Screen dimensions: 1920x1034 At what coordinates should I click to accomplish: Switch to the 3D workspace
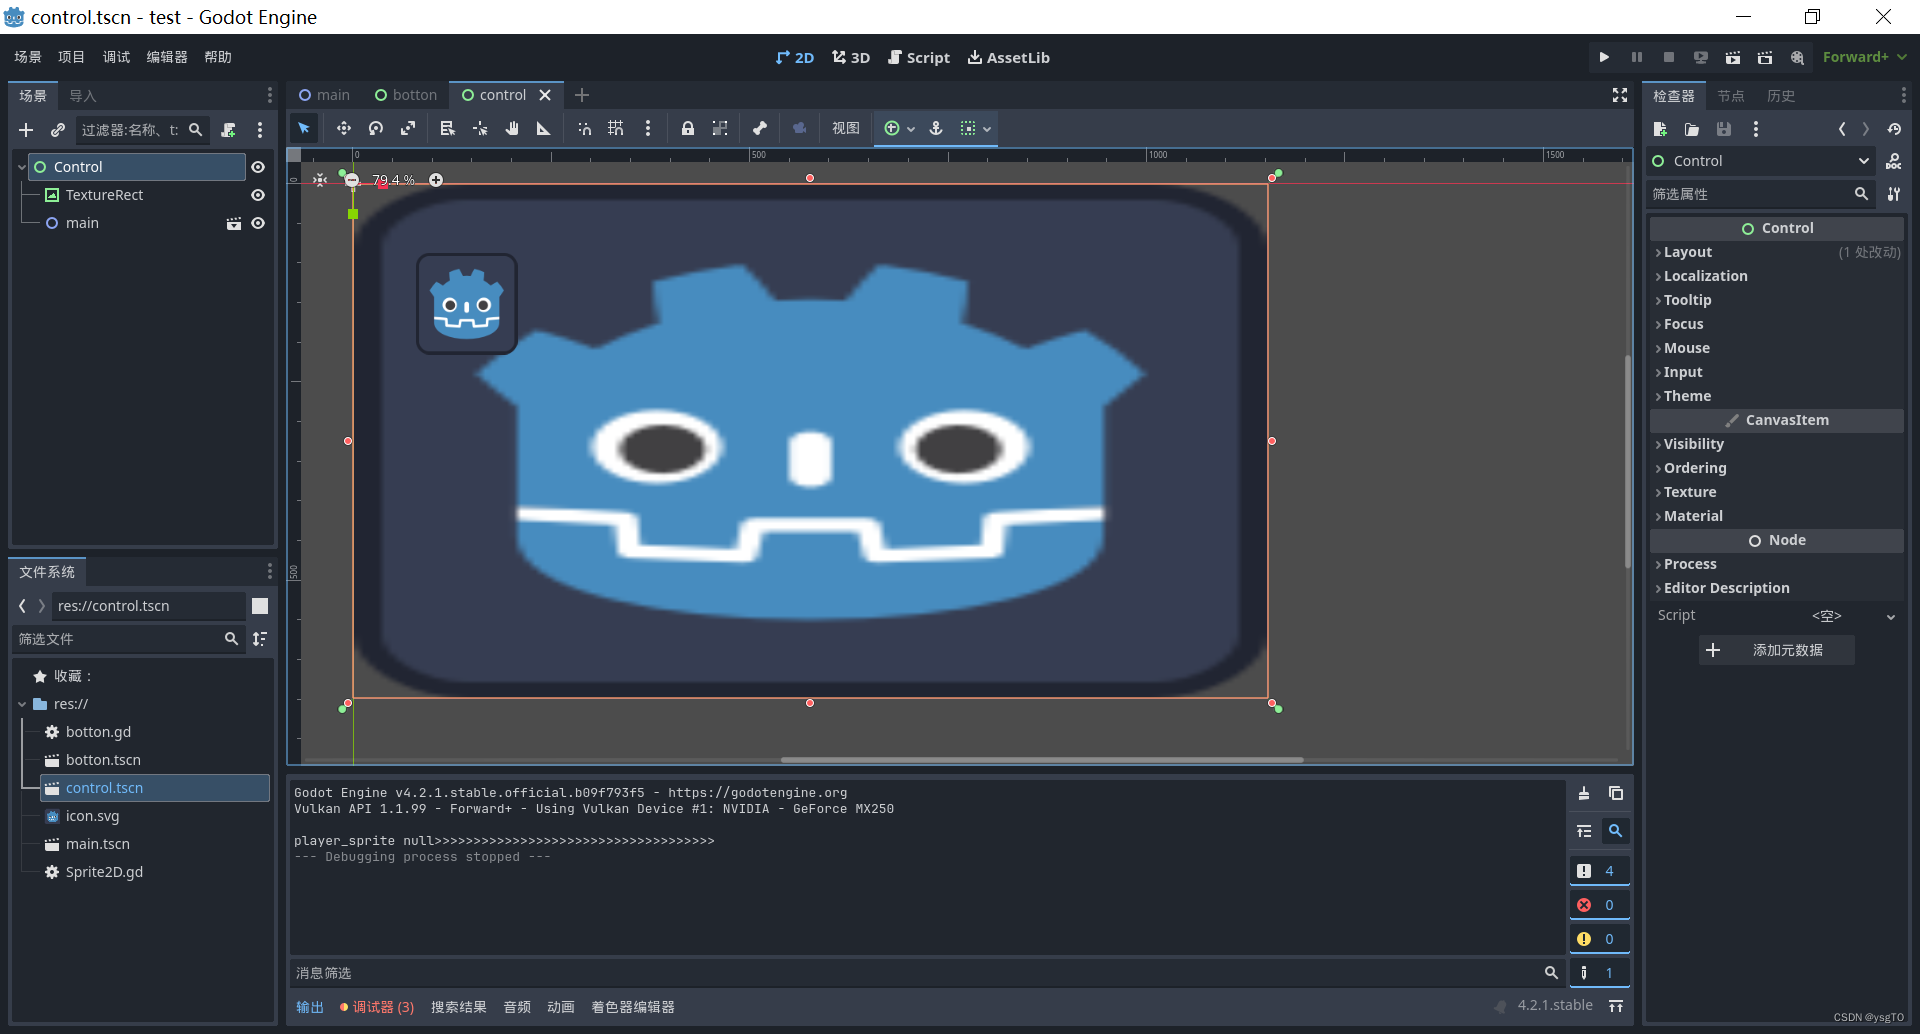(851, 58)
